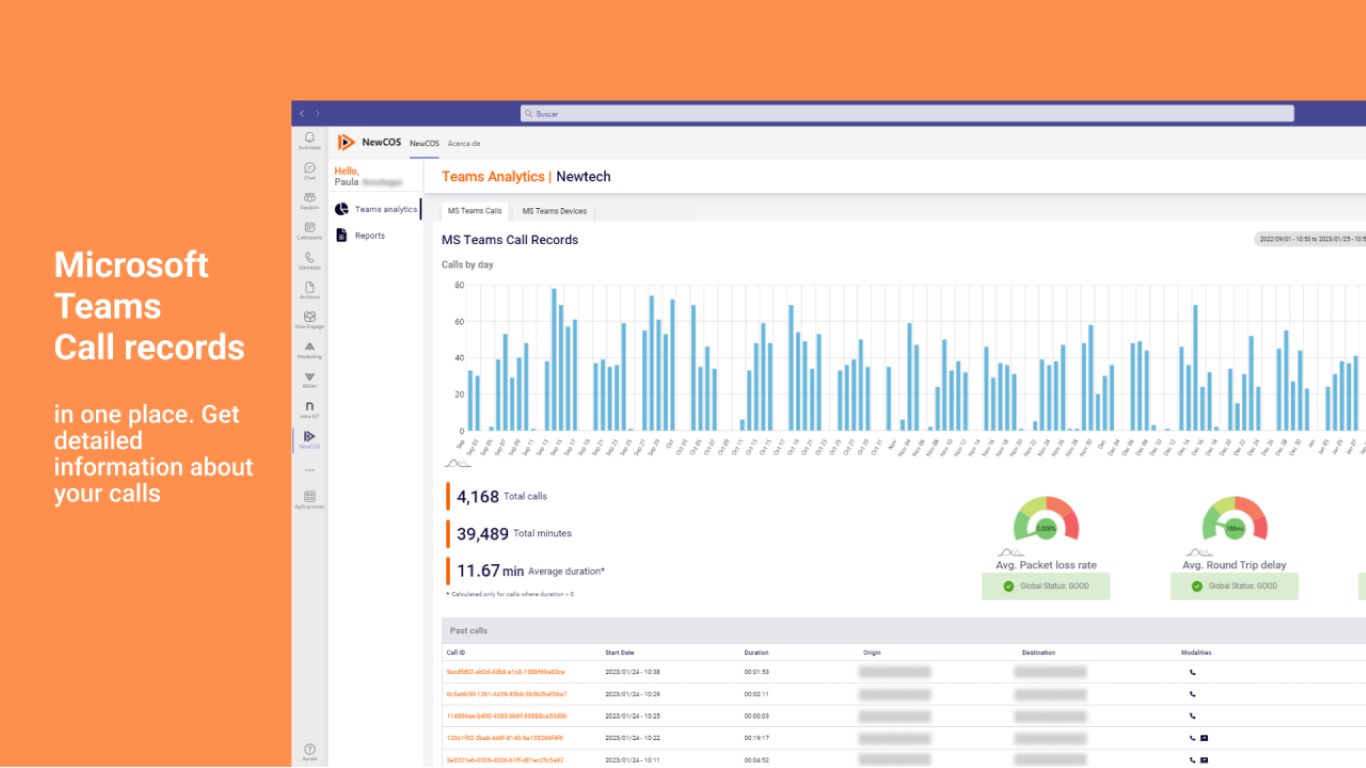
Task: Go to Equipos in the sidebar
Action: click(310, 200)
